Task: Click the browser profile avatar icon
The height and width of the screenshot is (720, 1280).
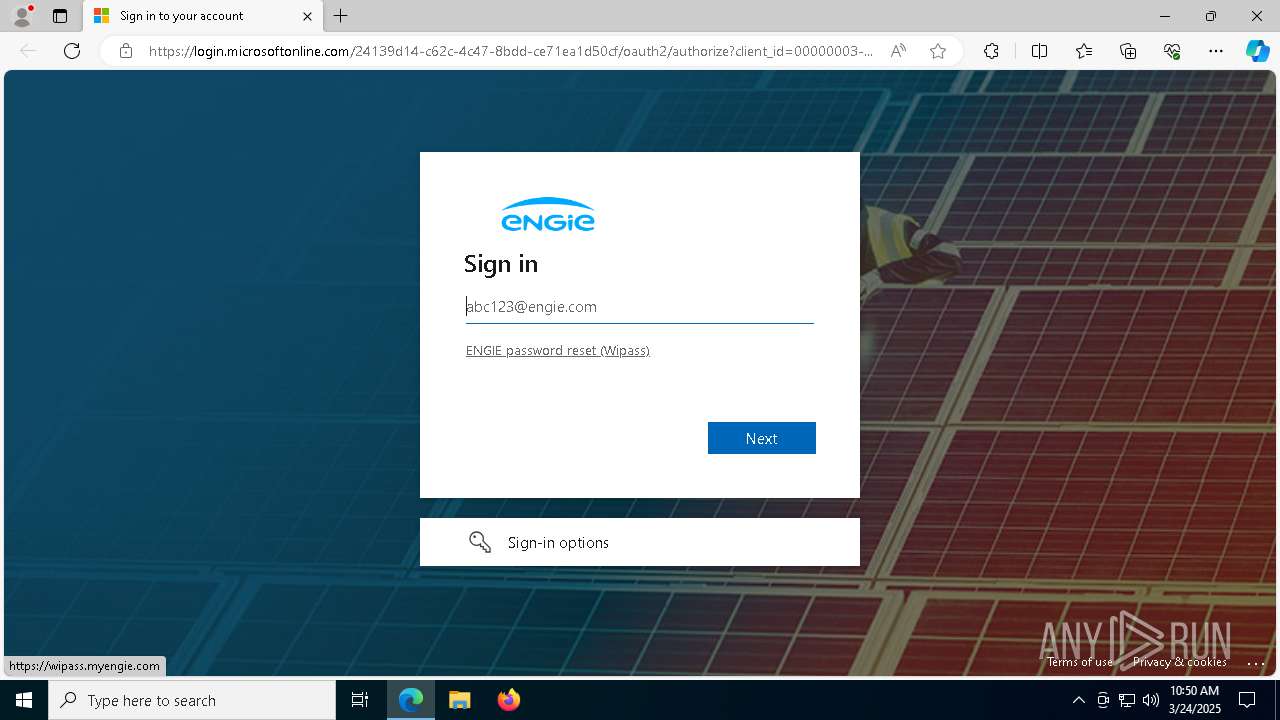Action: (22, 16)
